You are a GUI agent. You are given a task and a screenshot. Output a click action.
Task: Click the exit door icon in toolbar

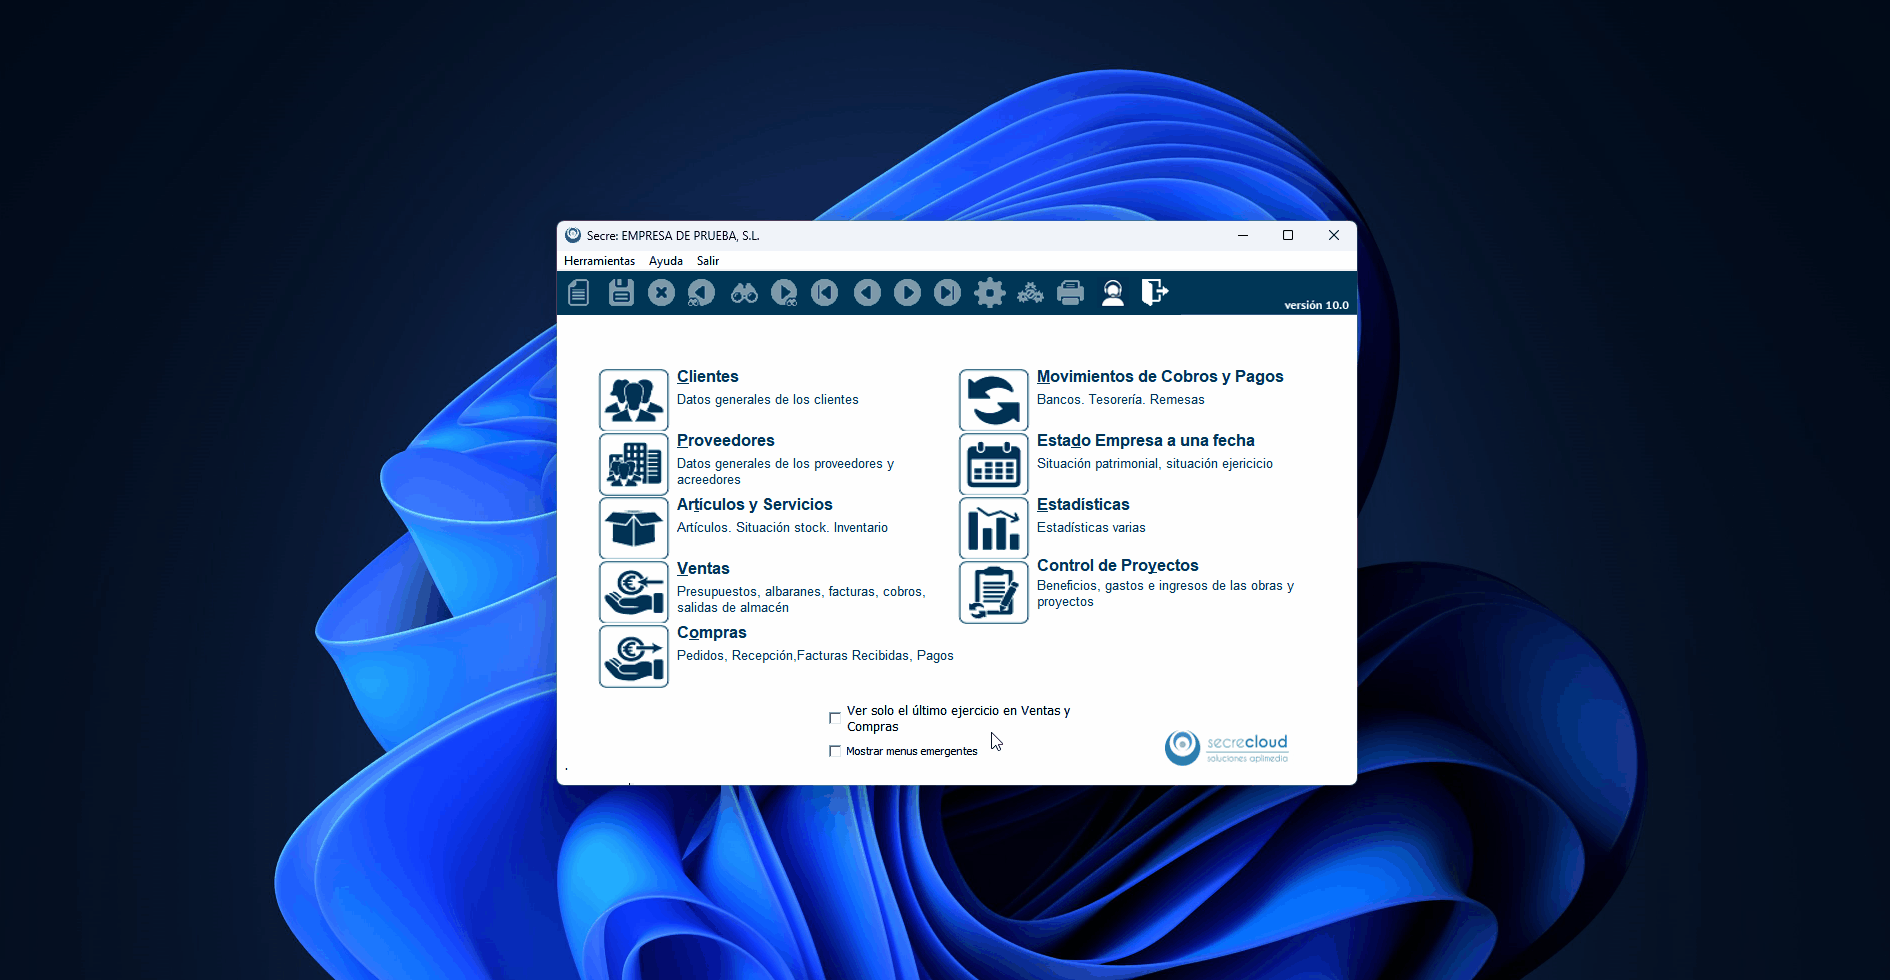tap(1154, 292)
